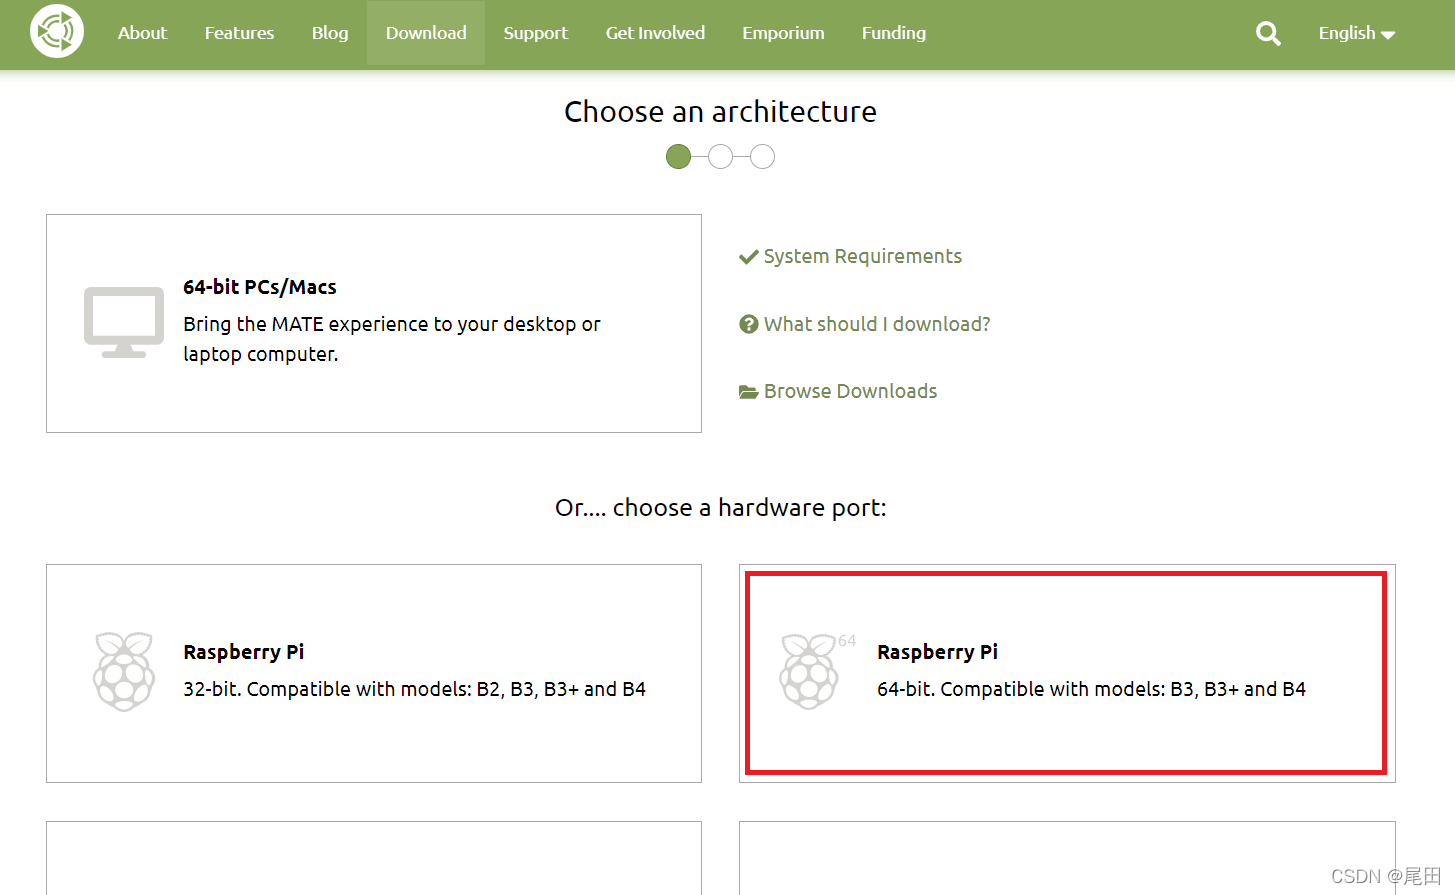The height and width of the screenshot is (895, 1455).
Task: Open the Support menu item
Action: pyautogui.click(x=535, y=33)
